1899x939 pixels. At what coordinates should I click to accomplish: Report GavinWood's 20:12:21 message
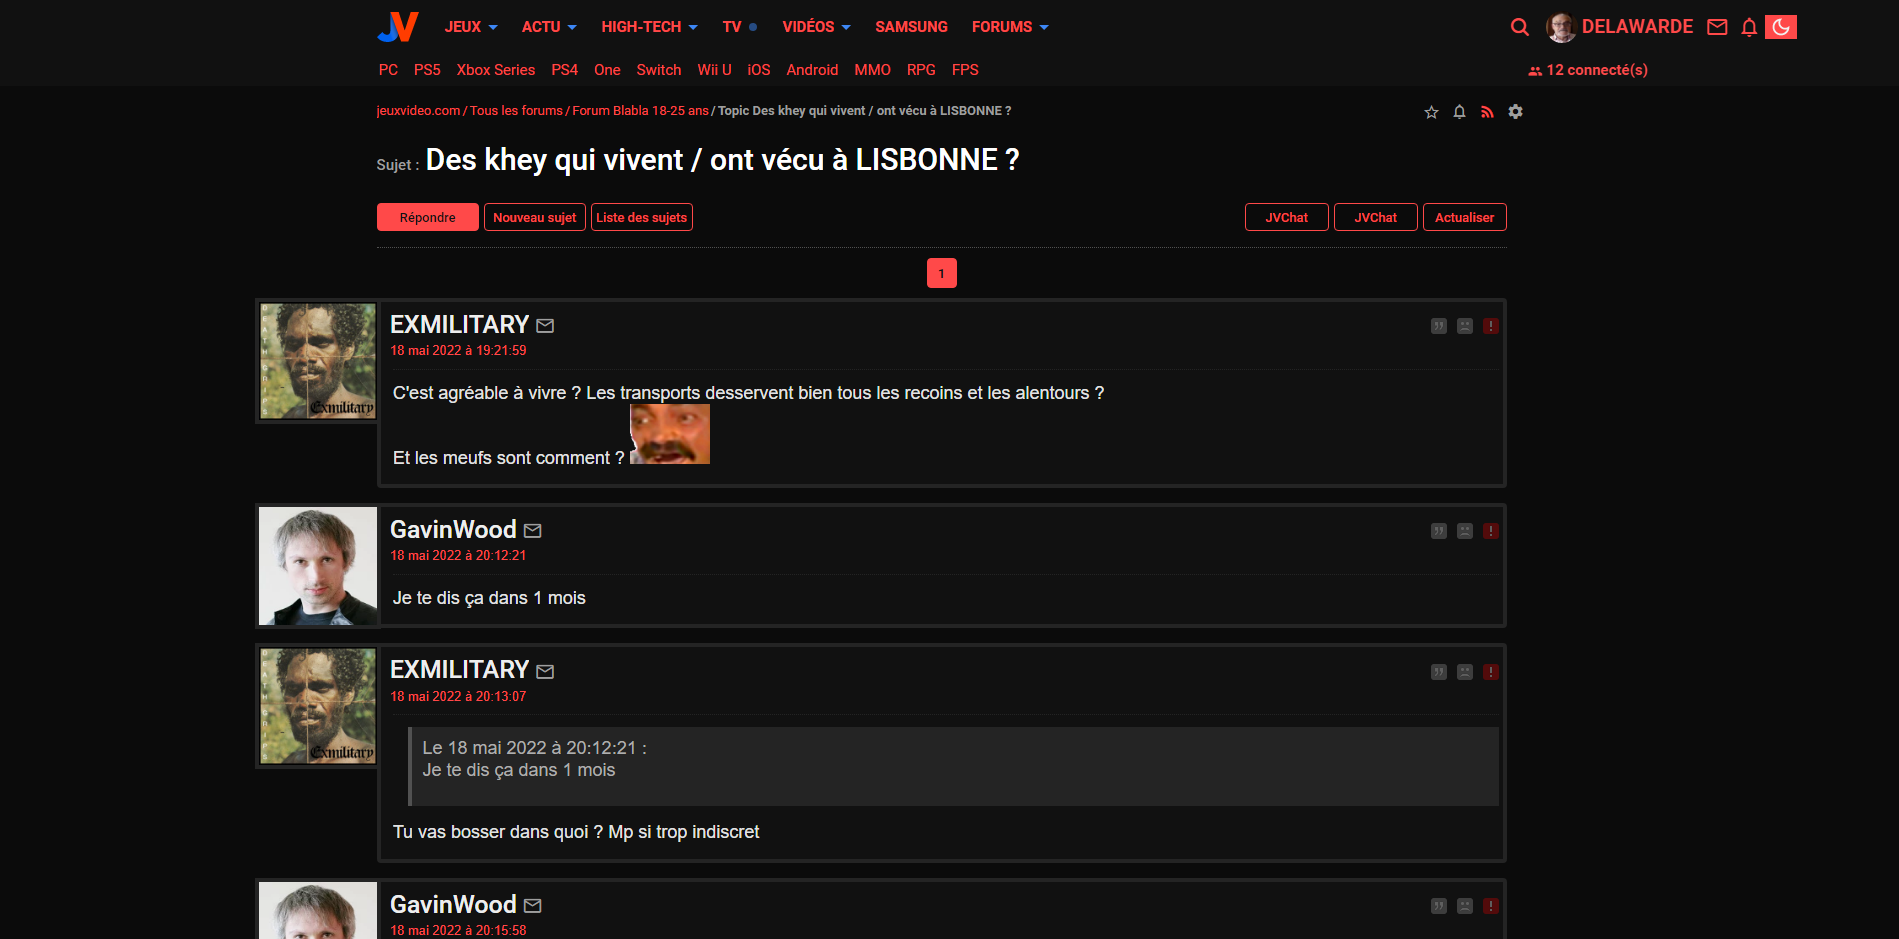[1491, 531]
